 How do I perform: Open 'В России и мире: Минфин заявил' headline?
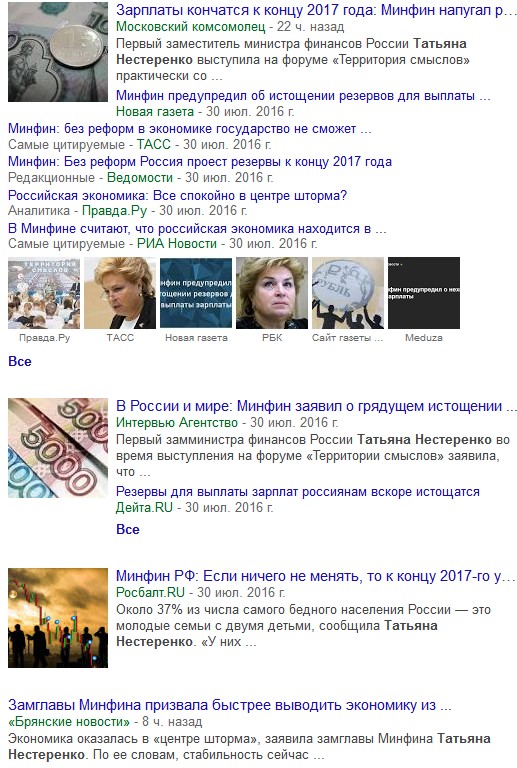316,406
